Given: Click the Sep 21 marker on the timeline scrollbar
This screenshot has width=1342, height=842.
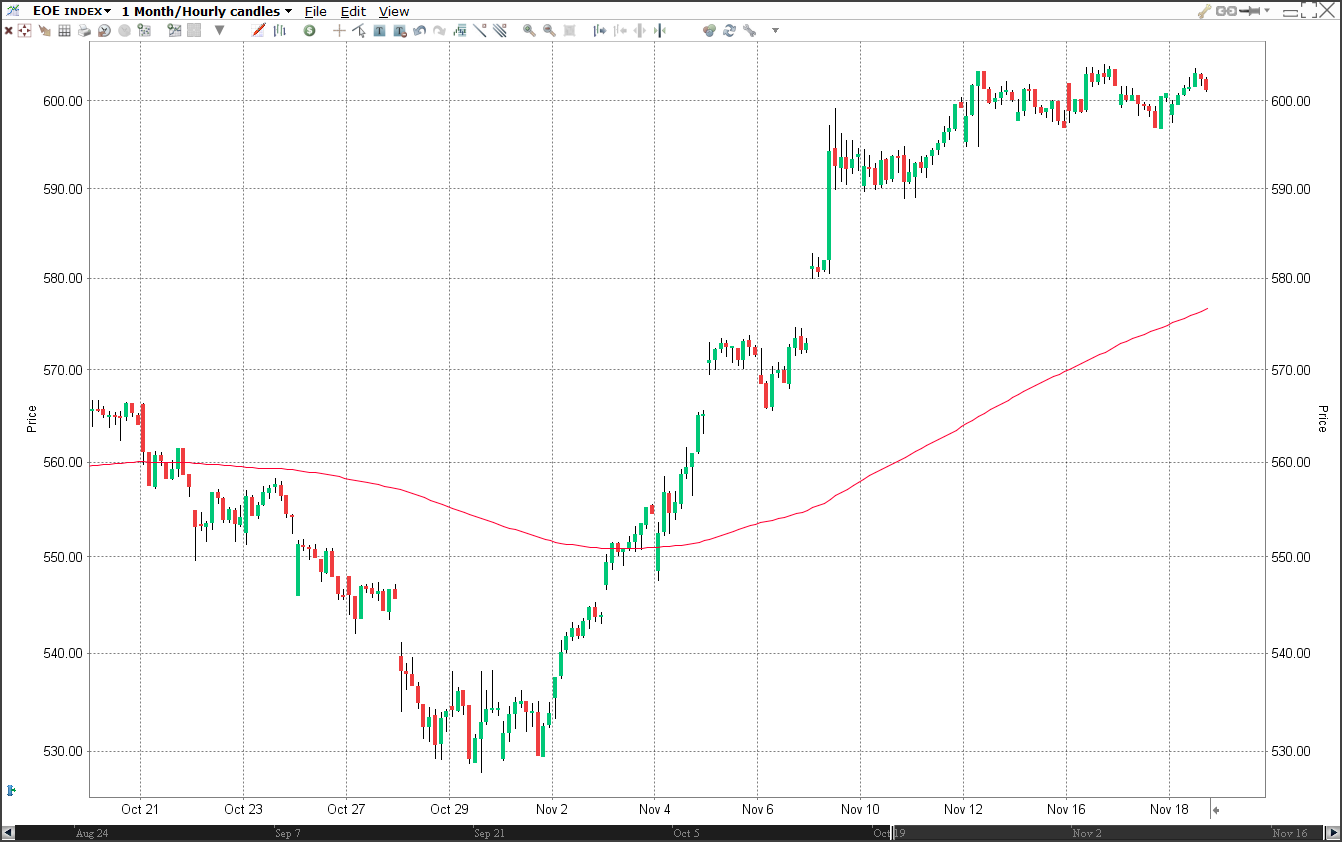Looking at the screenshot, I should click(x=488, y=833).
